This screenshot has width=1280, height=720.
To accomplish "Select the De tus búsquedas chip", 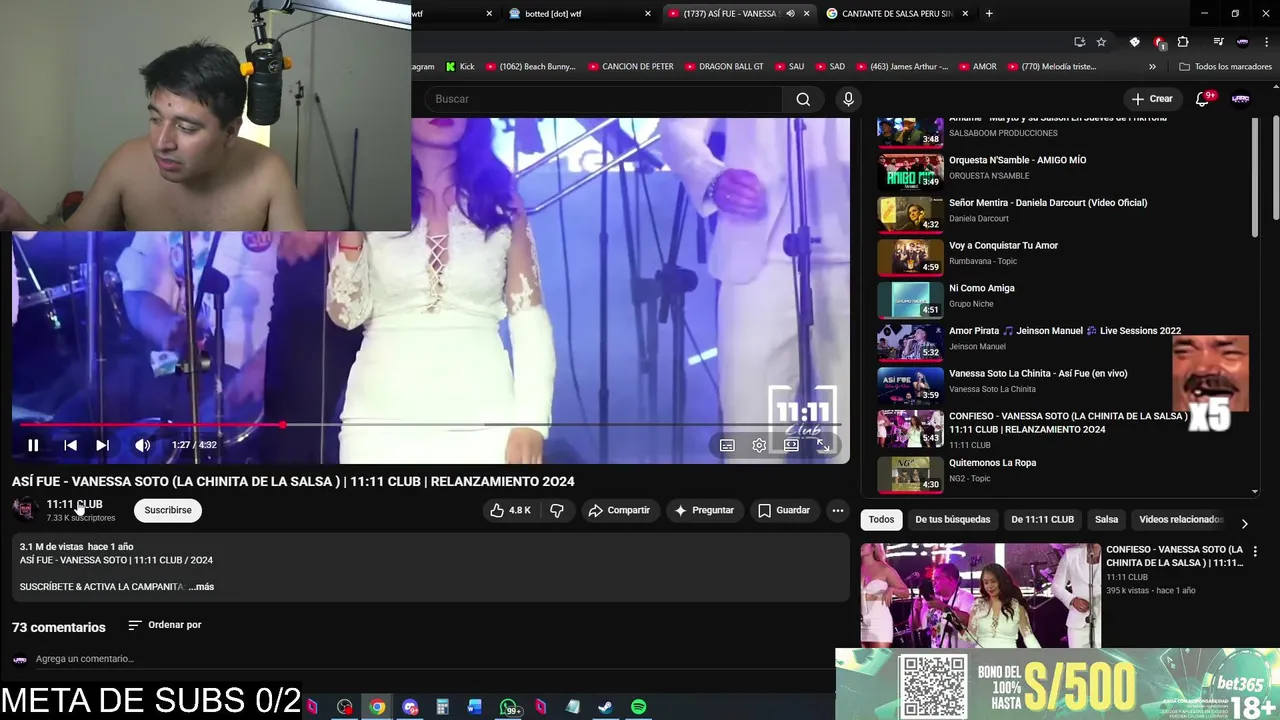I will point(952,520).
